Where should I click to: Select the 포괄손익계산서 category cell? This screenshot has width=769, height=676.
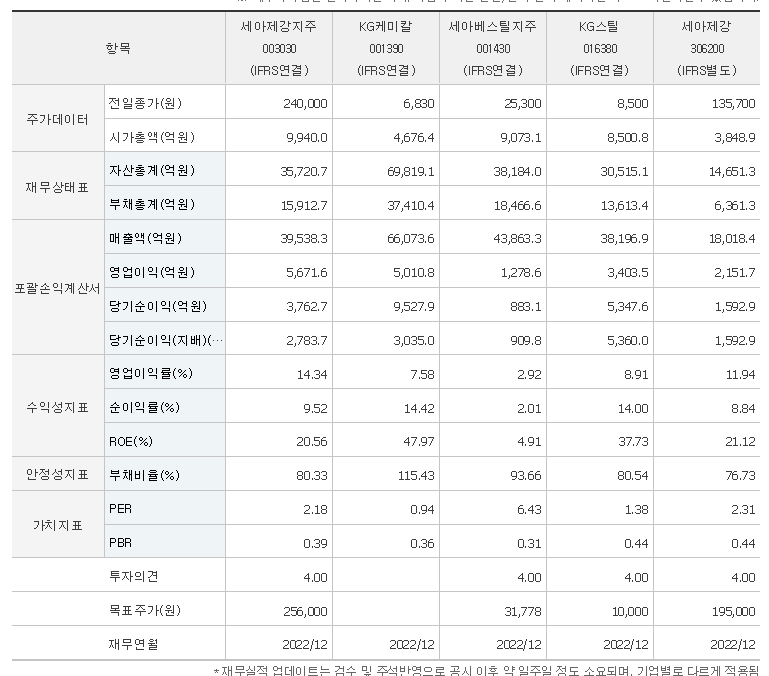(58, 288)
